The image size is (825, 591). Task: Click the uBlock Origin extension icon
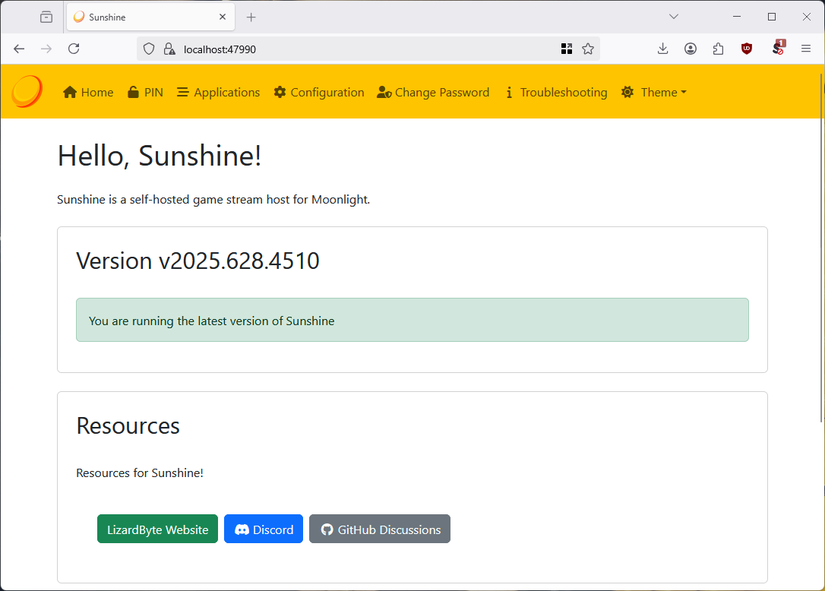click(746, 48)
